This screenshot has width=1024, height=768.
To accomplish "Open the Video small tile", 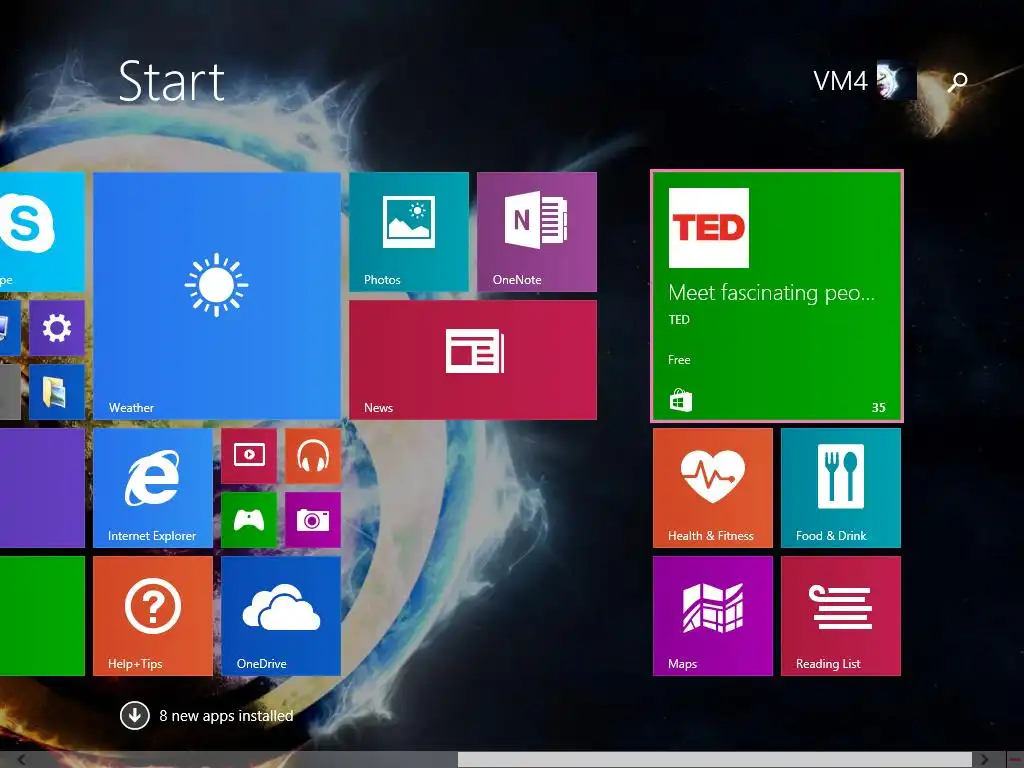I will click(249, 456).
